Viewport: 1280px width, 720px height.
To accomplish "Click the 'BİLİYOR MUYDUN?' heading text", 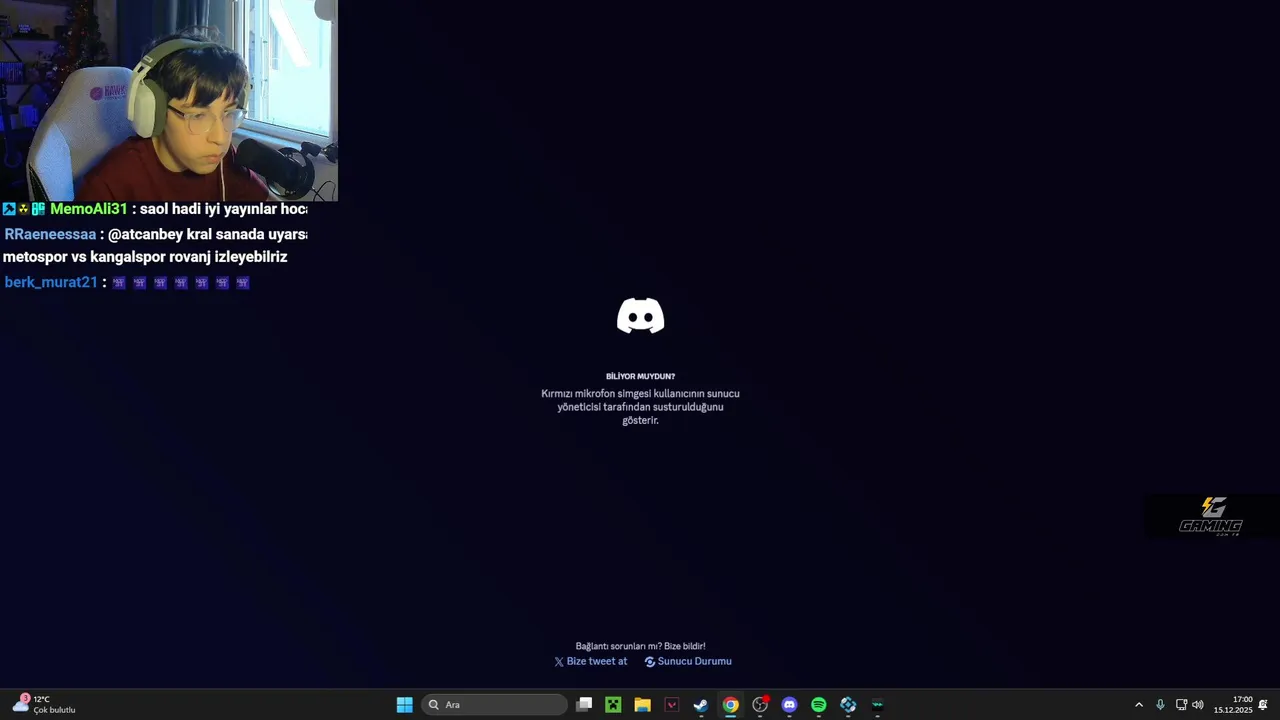I will 640,376.
